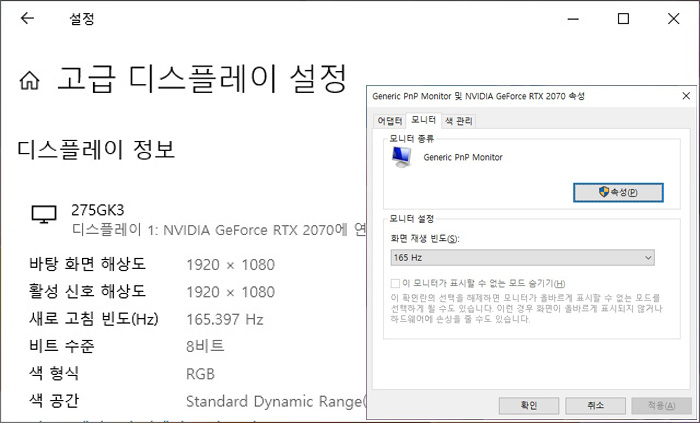Open the 화면 재생 빈도 dropdown showing 165 Hz
The height and width of the screenshot is (423, 700).
point(522,258)
